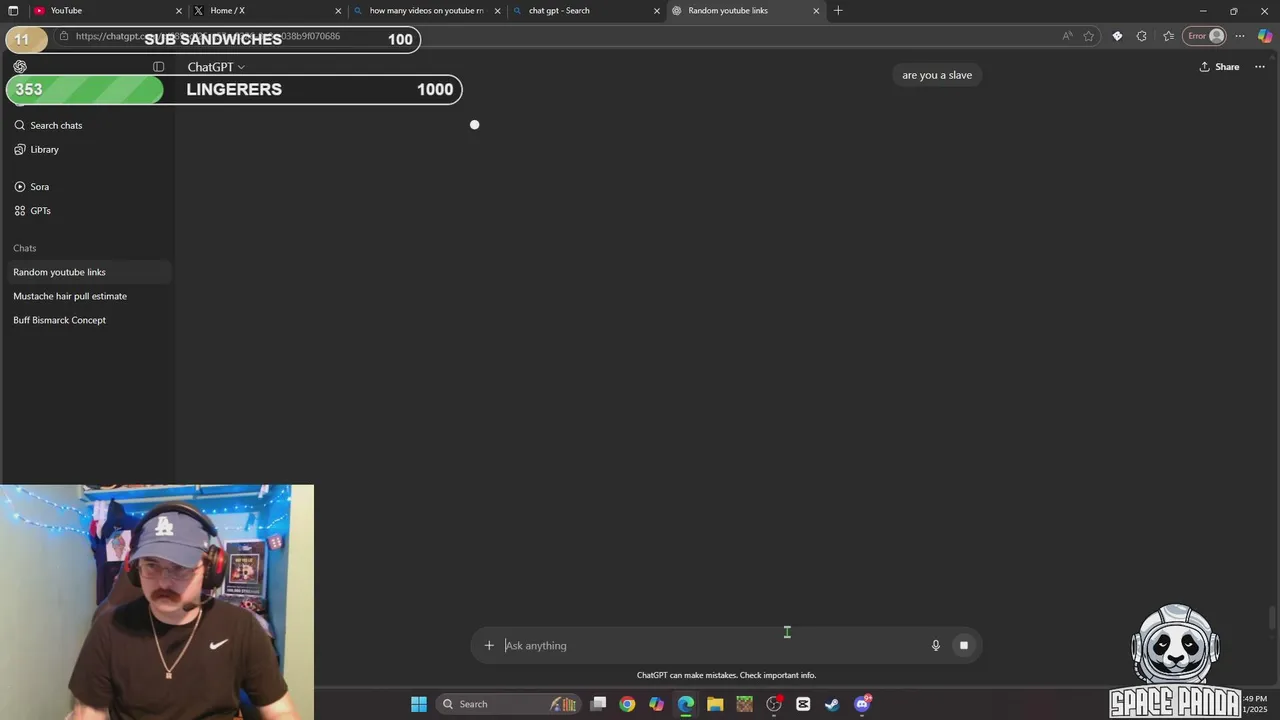Open Task View on the taskbar
The width and height of the screenshot is (1280, 720).
[x=598, y=704]
